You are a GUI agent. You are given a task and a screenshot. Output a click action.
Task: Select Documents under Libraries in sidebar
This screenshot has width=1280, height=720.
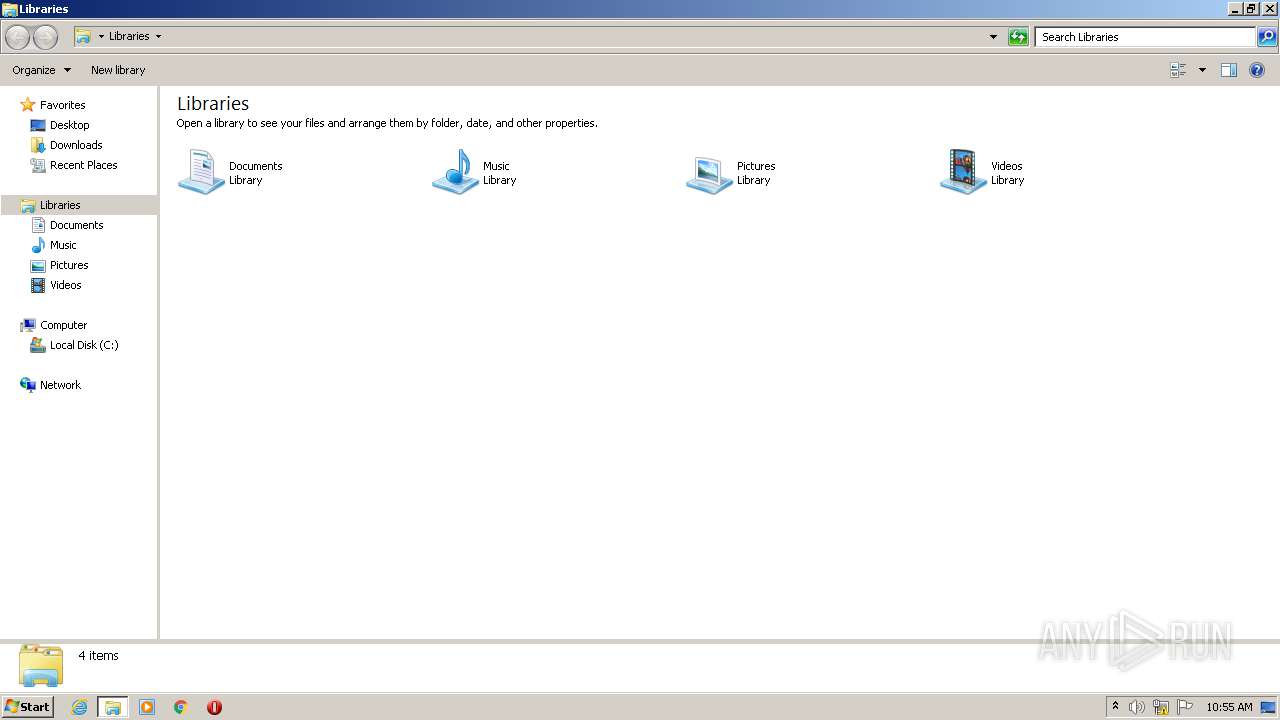pyautogui.click(x=76, y=225)
